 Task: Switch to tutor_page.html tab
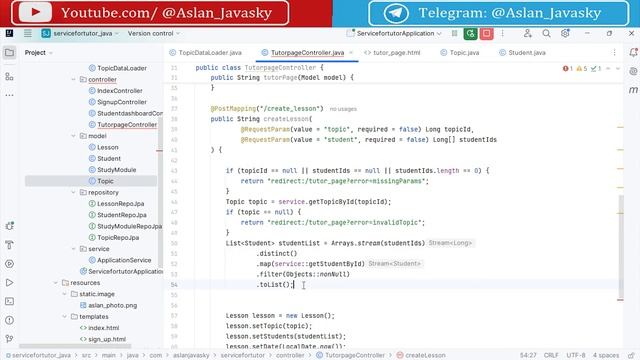(392, 53)
